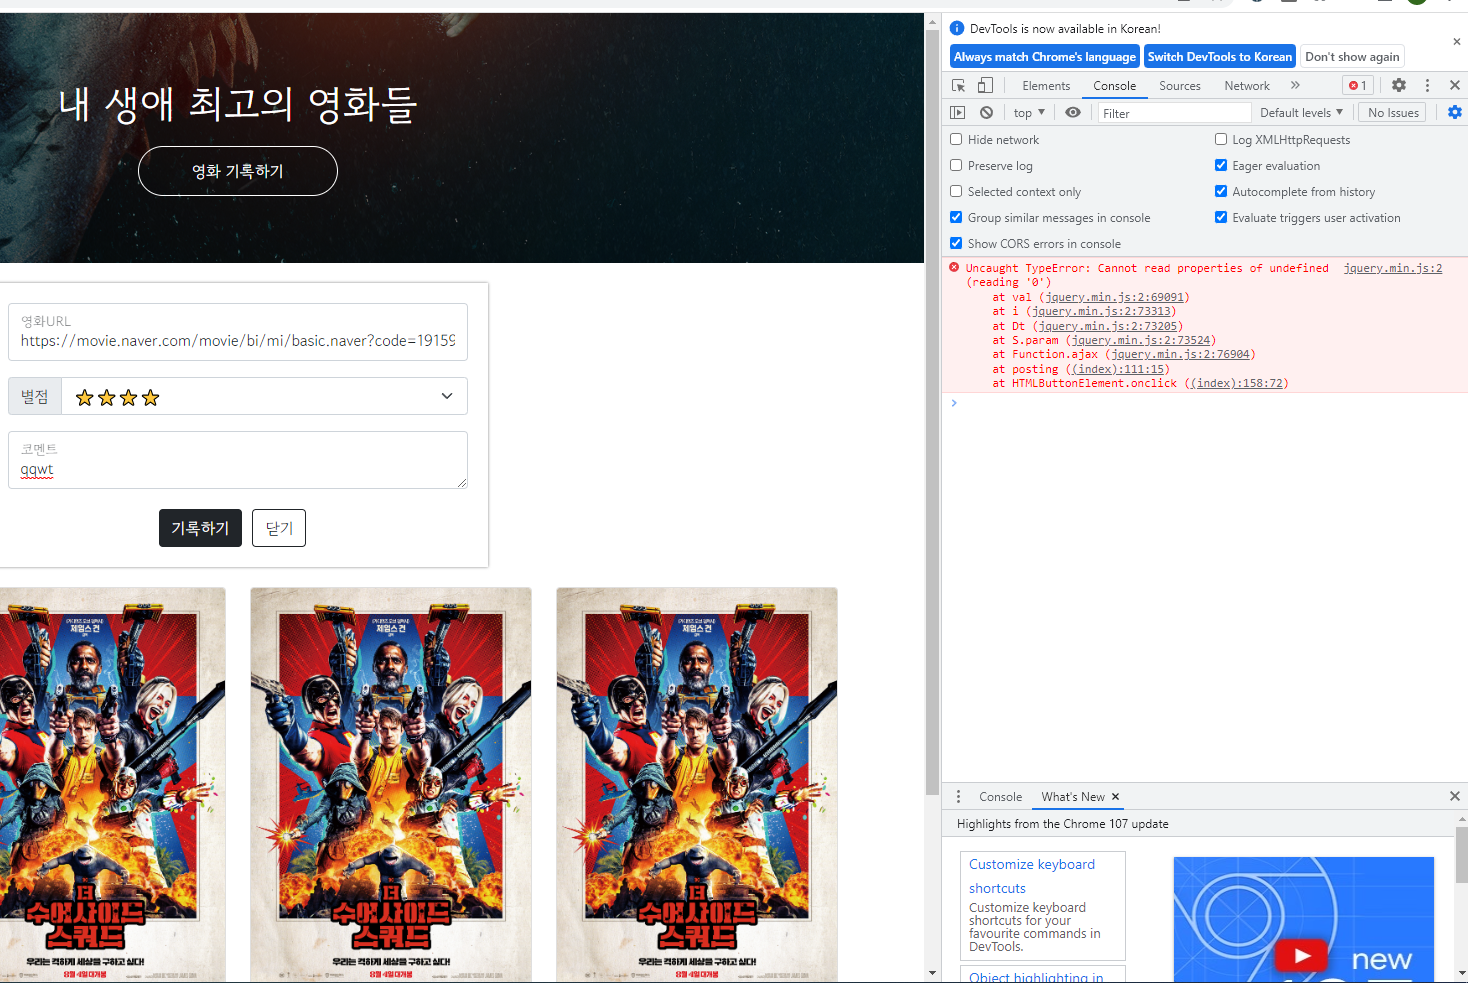
Task: Open jquery.min.js:2 error source link
Action: coord(1393,268)
